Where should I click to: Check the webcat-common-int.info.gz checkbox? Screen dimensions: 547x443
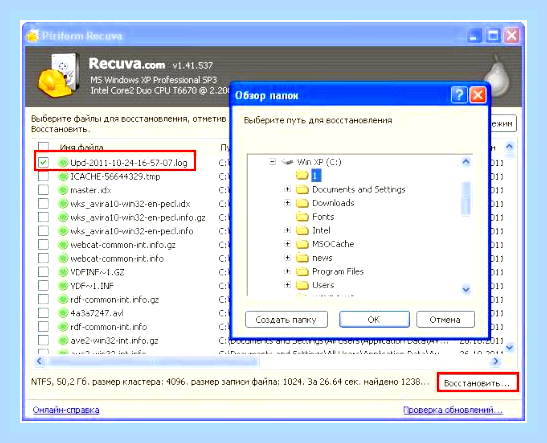click(43, 245)
